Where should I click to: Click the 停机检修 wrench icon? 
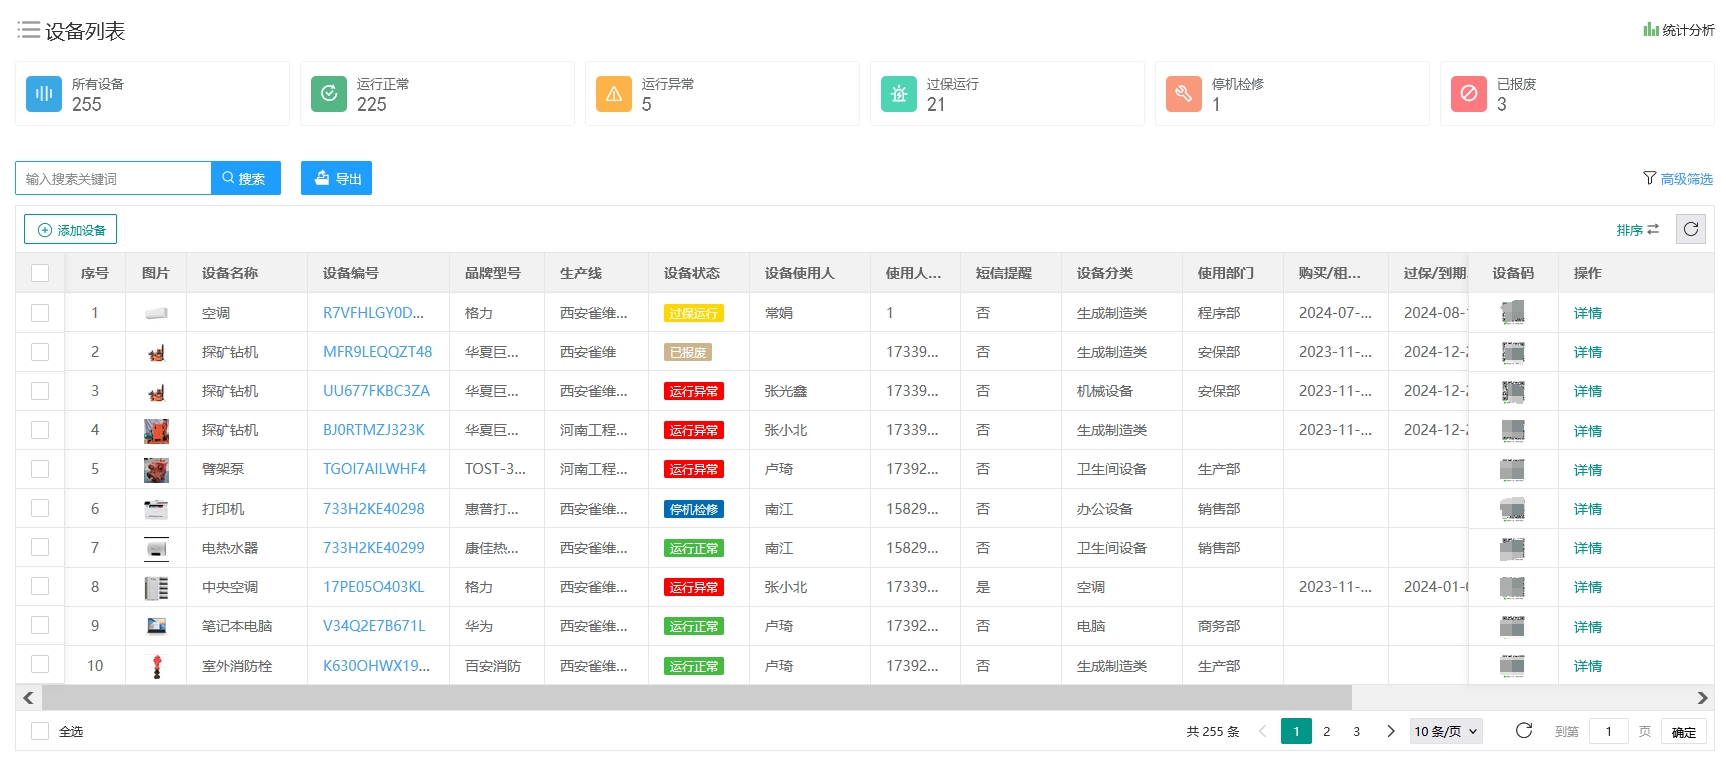tap(1183, 94)
